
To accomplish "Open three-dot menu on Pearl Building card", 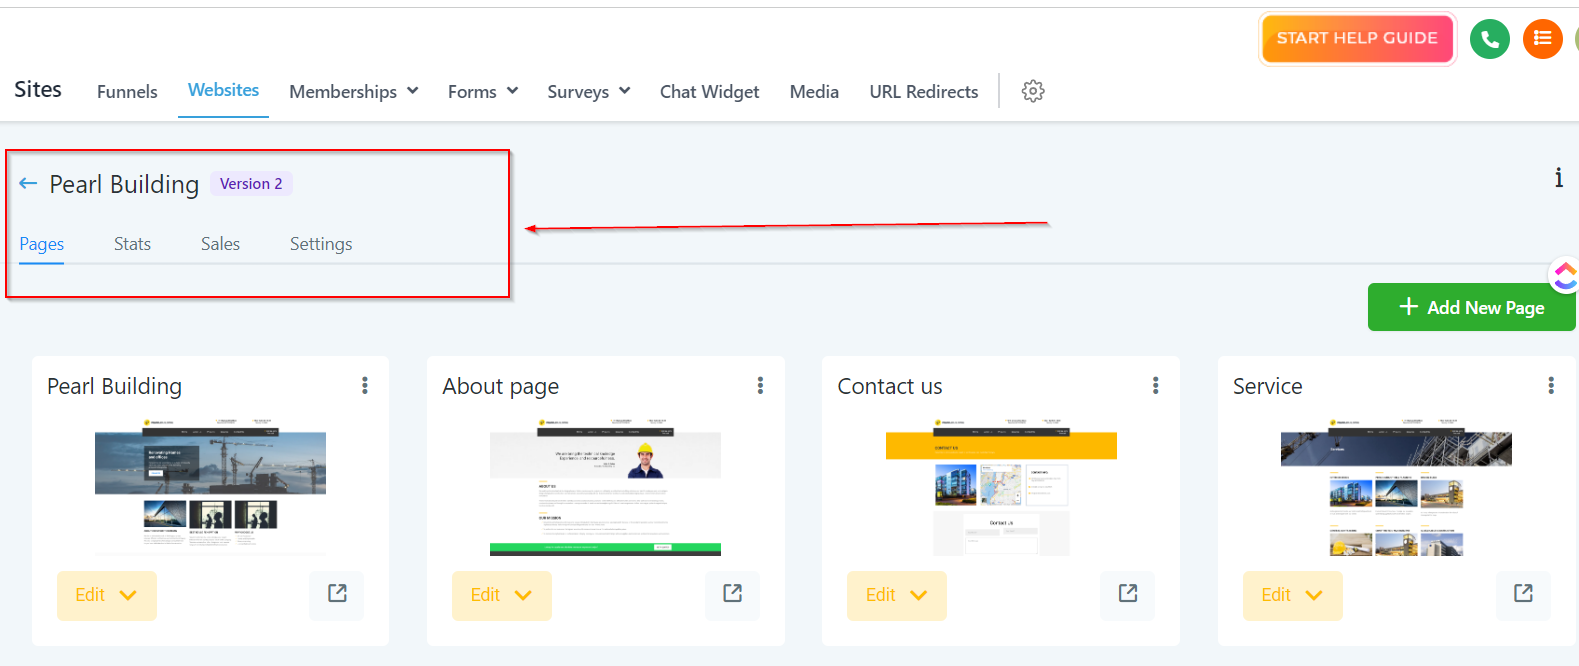I will point(365,386).
